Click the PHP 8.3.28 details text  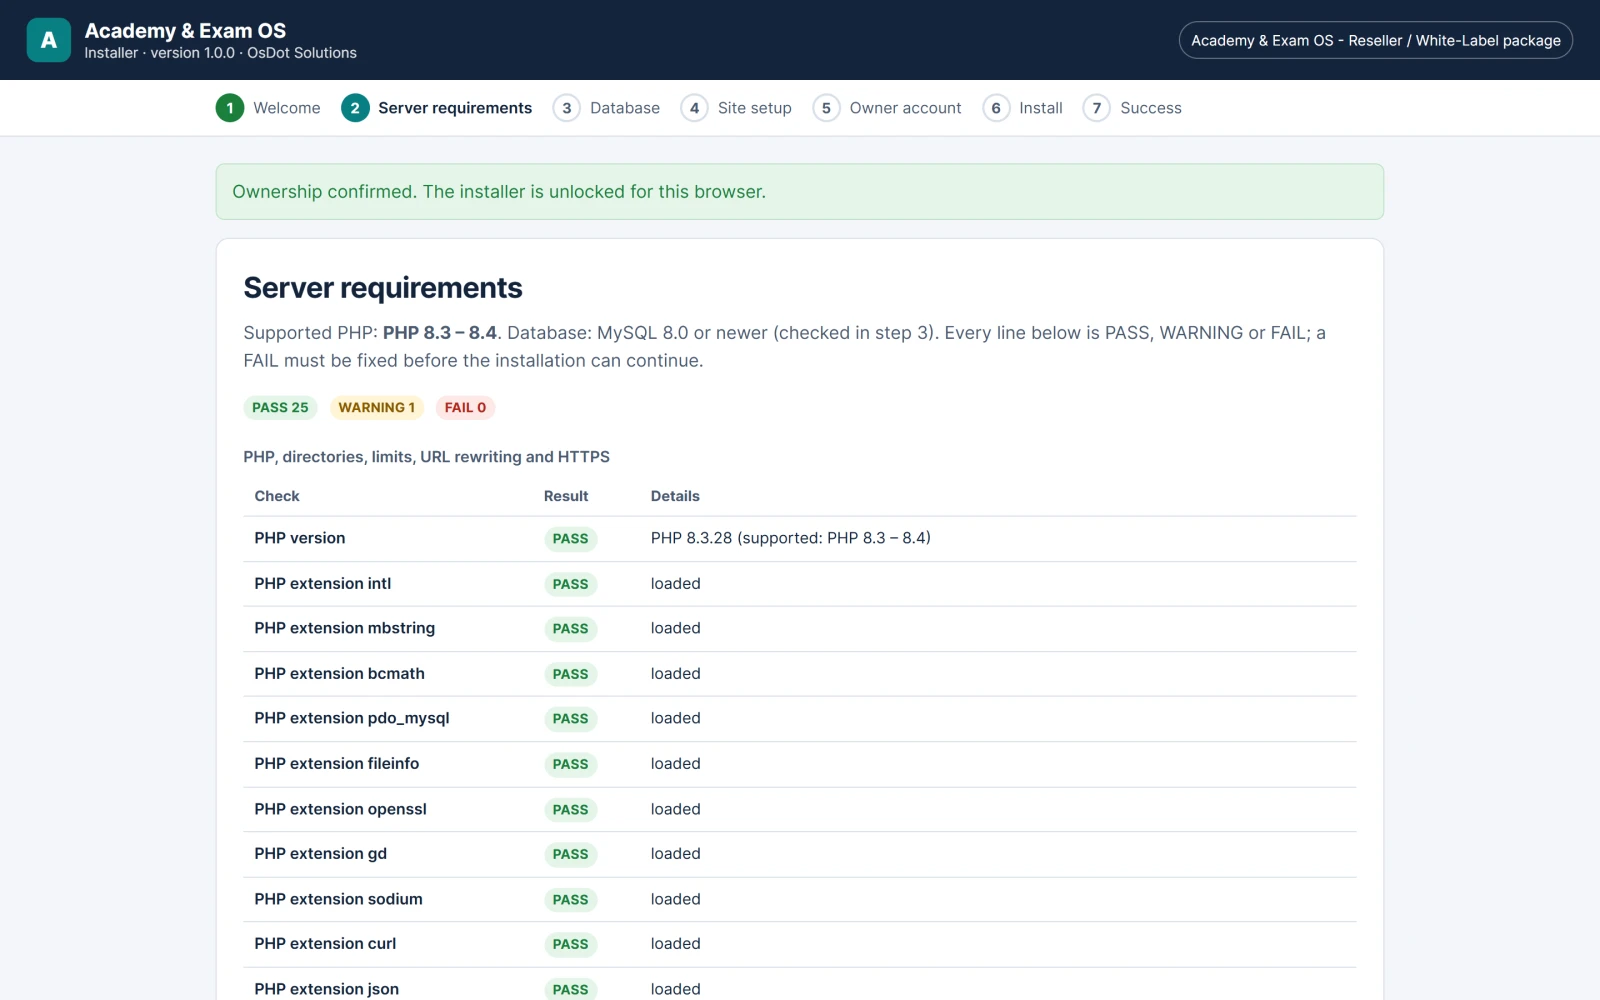(791, 538)
